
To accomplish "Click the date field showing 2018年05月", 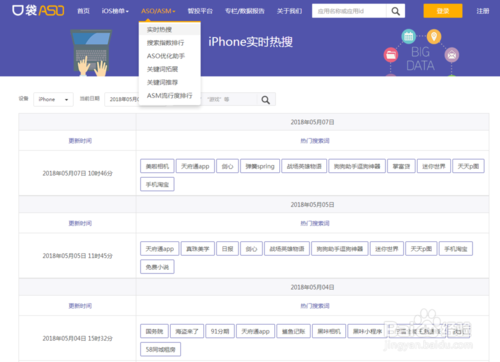I will 122,99.
